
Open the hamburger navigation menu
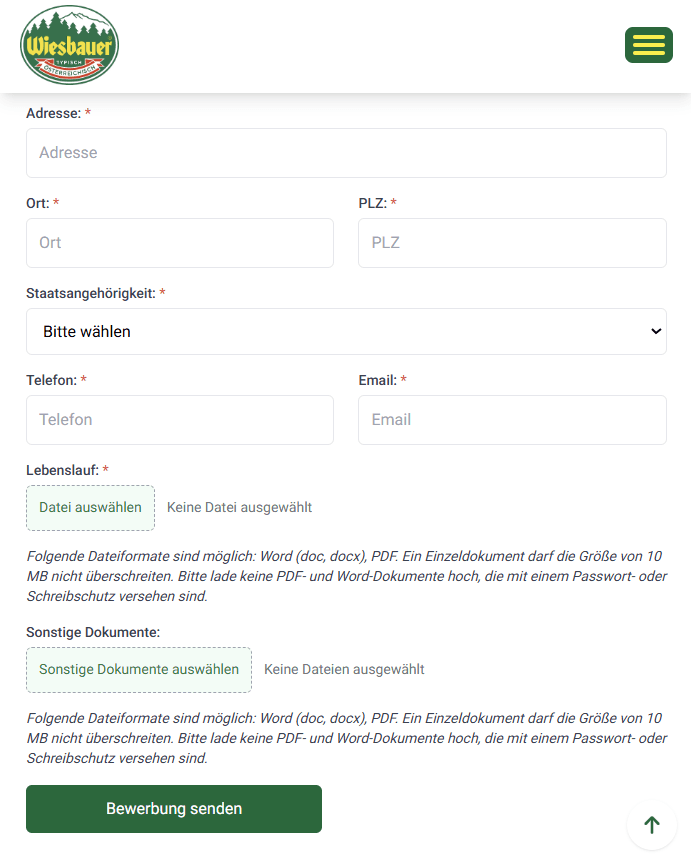[648, 45]
